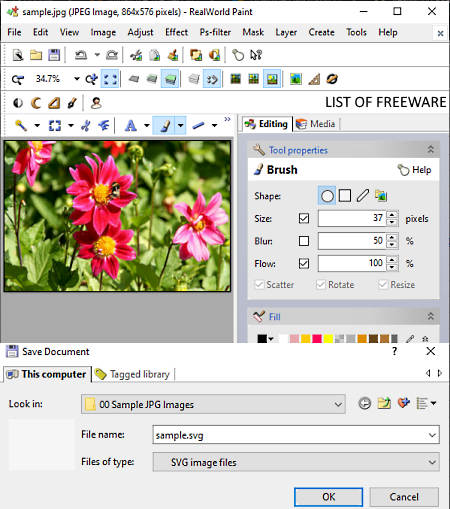
Task: Click the undo arrow icon
Action: [x=81, y=55]
